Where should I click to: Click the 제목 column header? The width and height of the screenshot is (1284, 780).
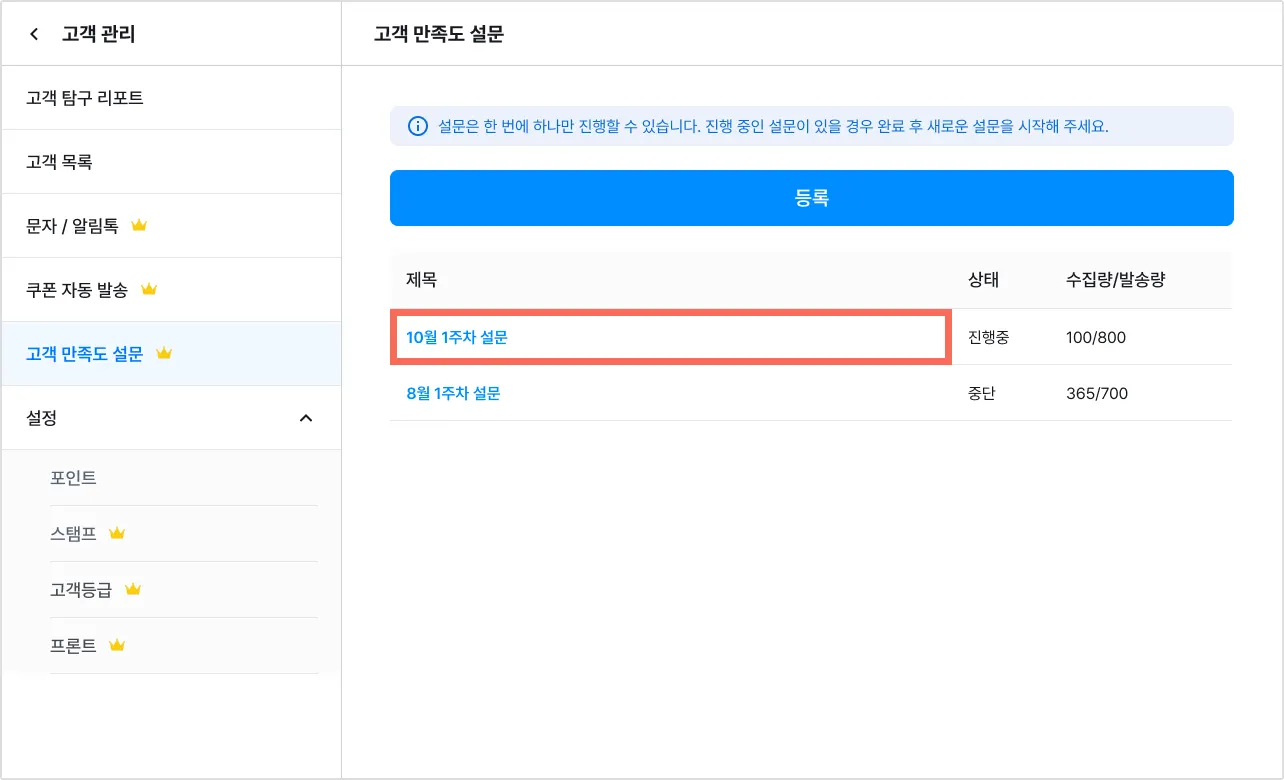click(x=421, y=281)
